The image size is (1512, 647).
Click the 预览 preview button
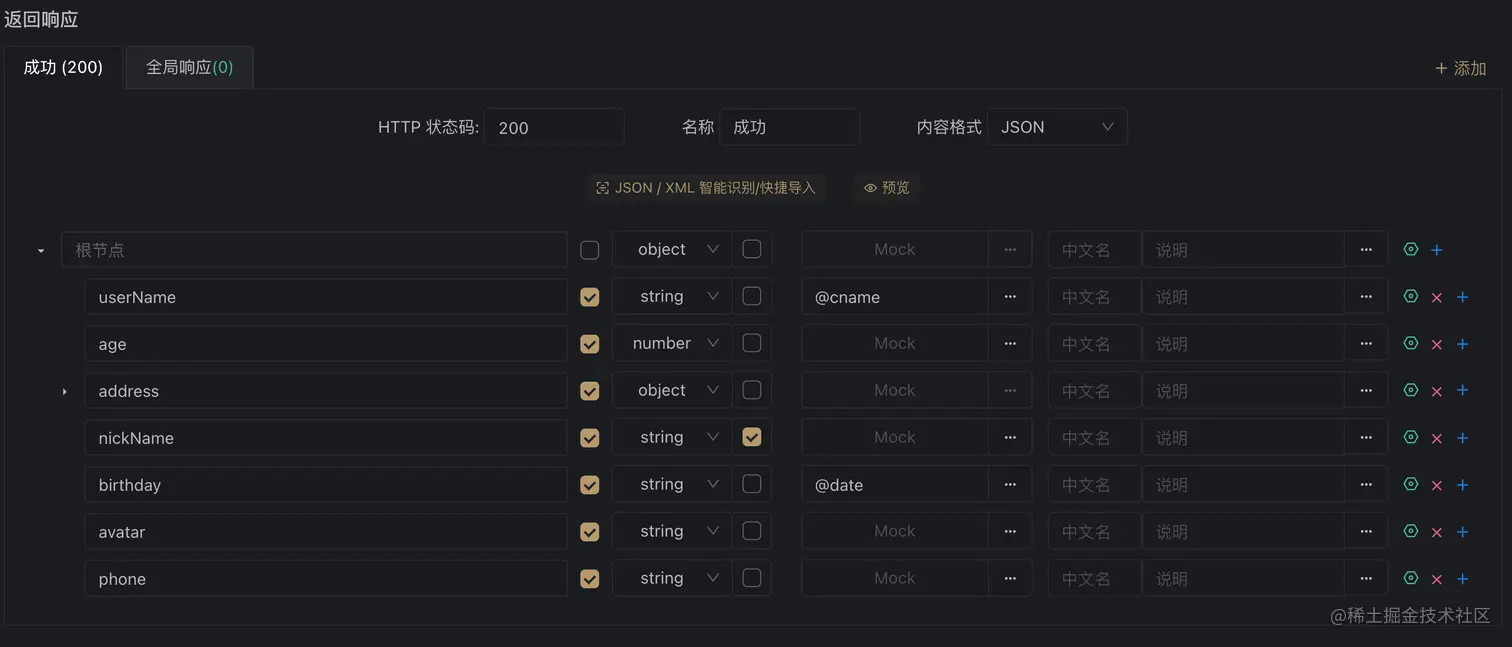coord(887,188)
